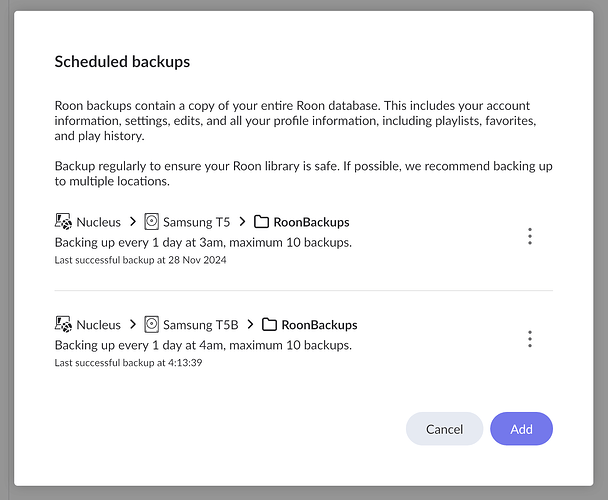608x500 pixels.
Task: Click chevron between Nucleus and Samsung T5
Action: pyautogui.click(x=133, y=221)
